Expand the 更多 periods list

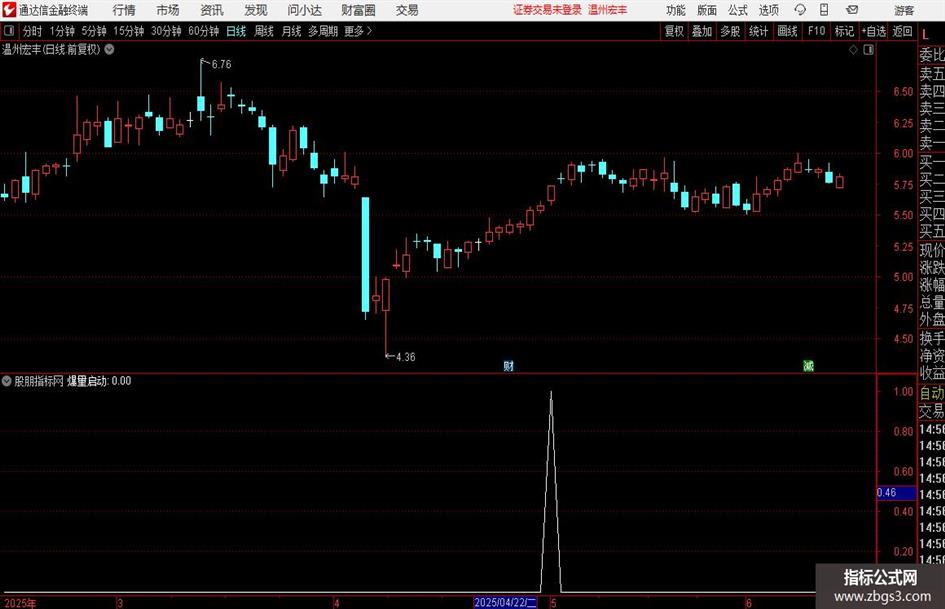point(358,31)
